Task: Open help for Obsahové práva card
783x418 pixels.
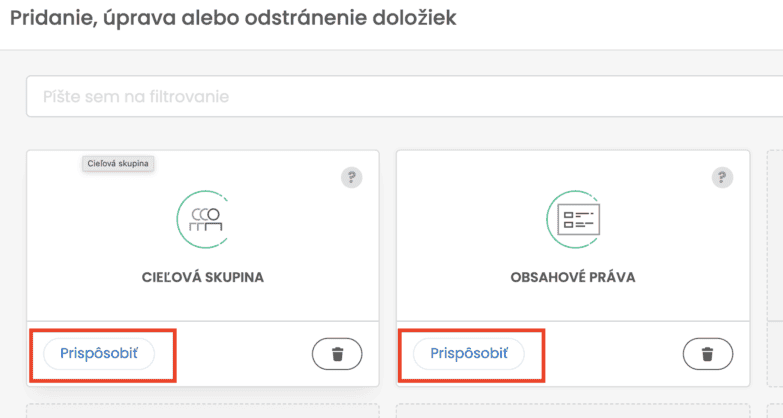Action: pyautogui.click(x=722, y=178)
